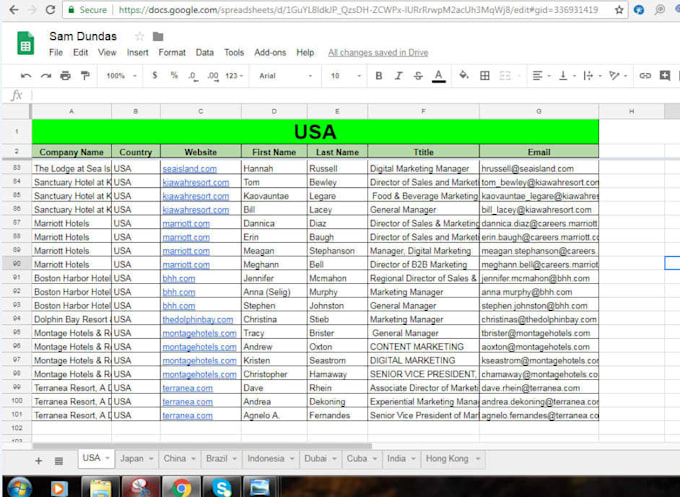This screenshot has width=680, height=497.
Task: Click the move to folder icon
Action: tap(158, 36)
